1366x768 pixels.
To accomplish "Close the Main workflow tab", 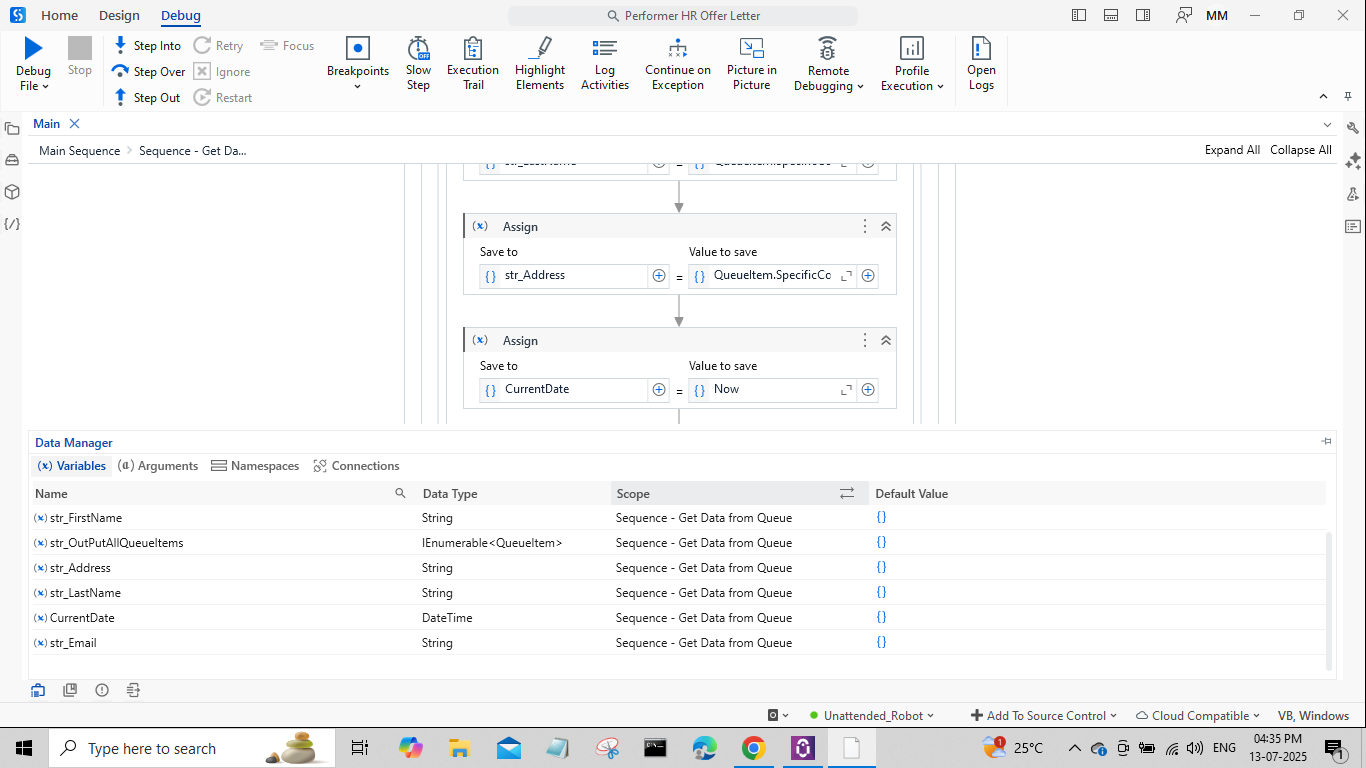I will [x=74, y=124].
